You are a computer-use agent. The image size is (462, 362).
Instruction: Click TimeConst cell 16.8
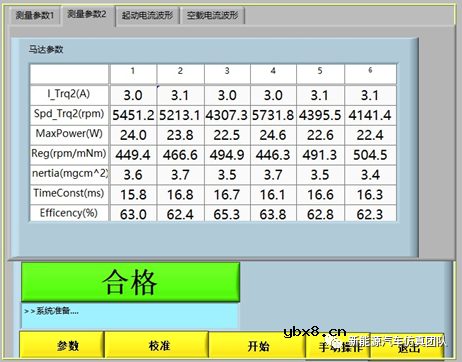(x=180, y=194)
